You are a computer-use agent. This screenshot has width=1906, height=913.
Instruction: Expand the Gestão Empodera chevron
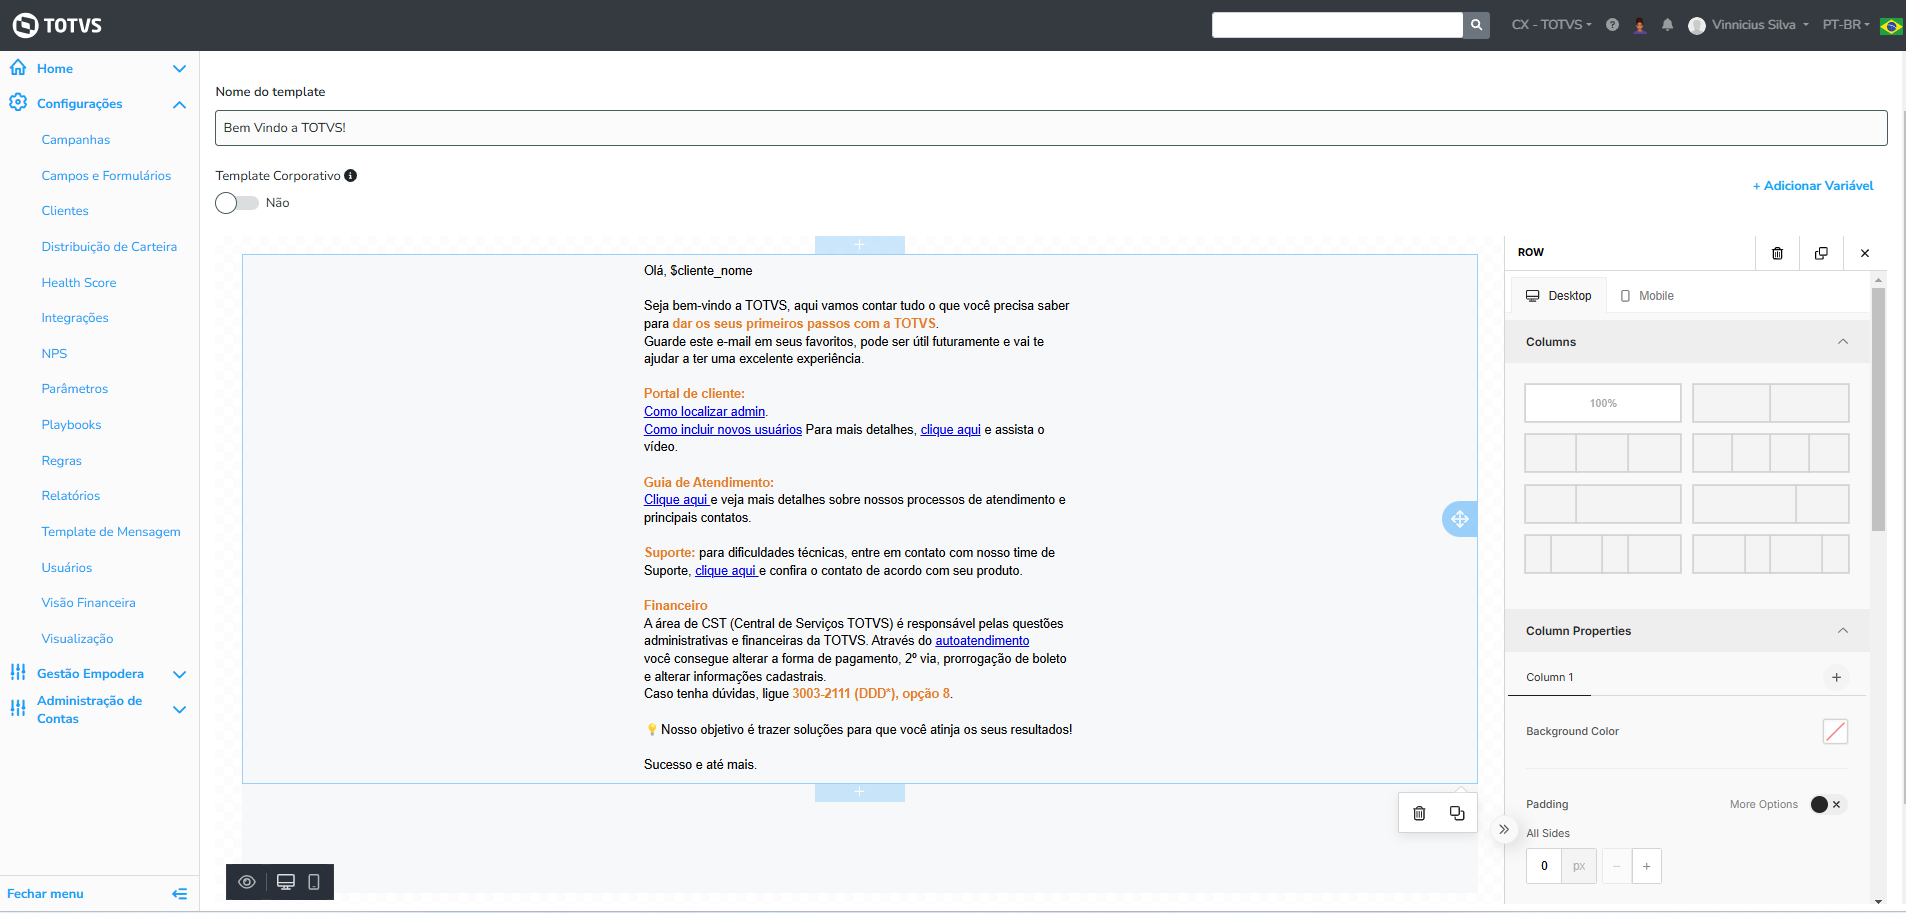[180, 674]
